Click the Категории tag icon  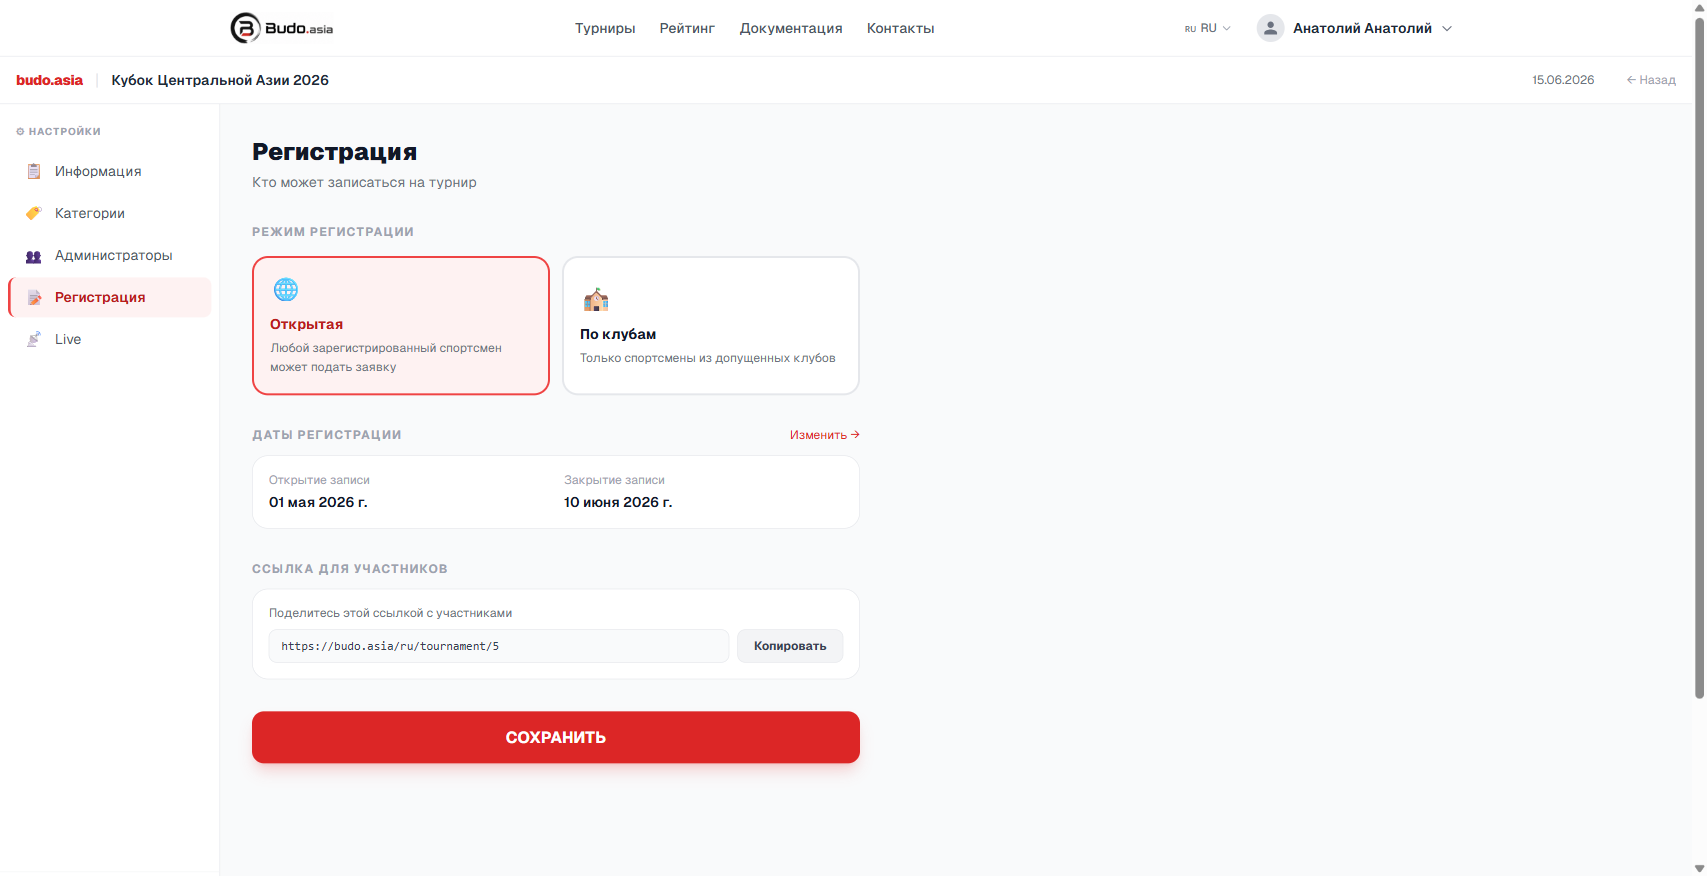[34, 213]
